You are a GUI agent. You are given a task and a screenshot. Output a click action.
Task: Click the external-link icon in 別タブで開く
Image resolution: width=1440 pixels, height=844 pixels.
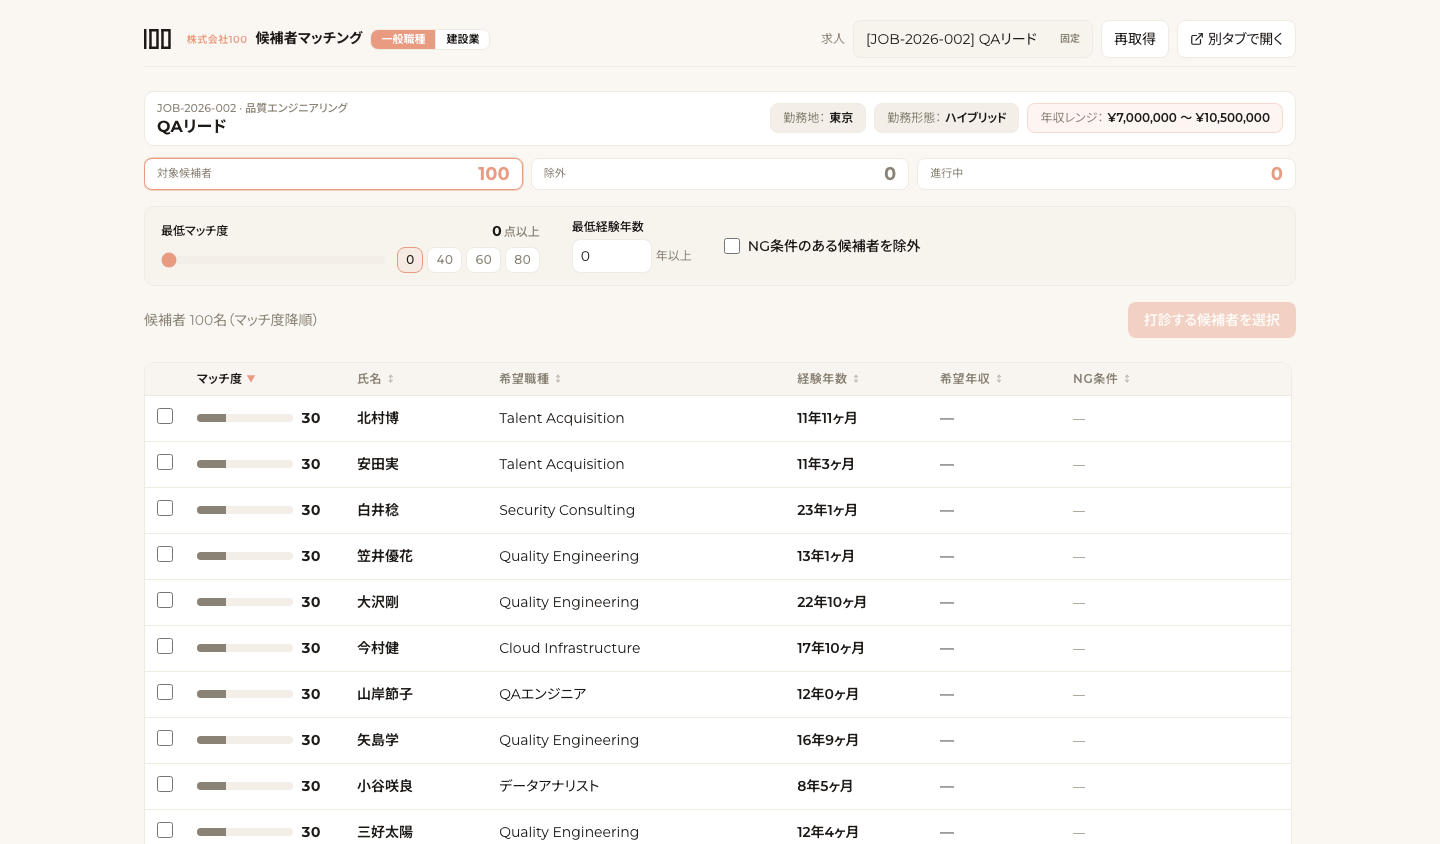(x=1197, y=39)
